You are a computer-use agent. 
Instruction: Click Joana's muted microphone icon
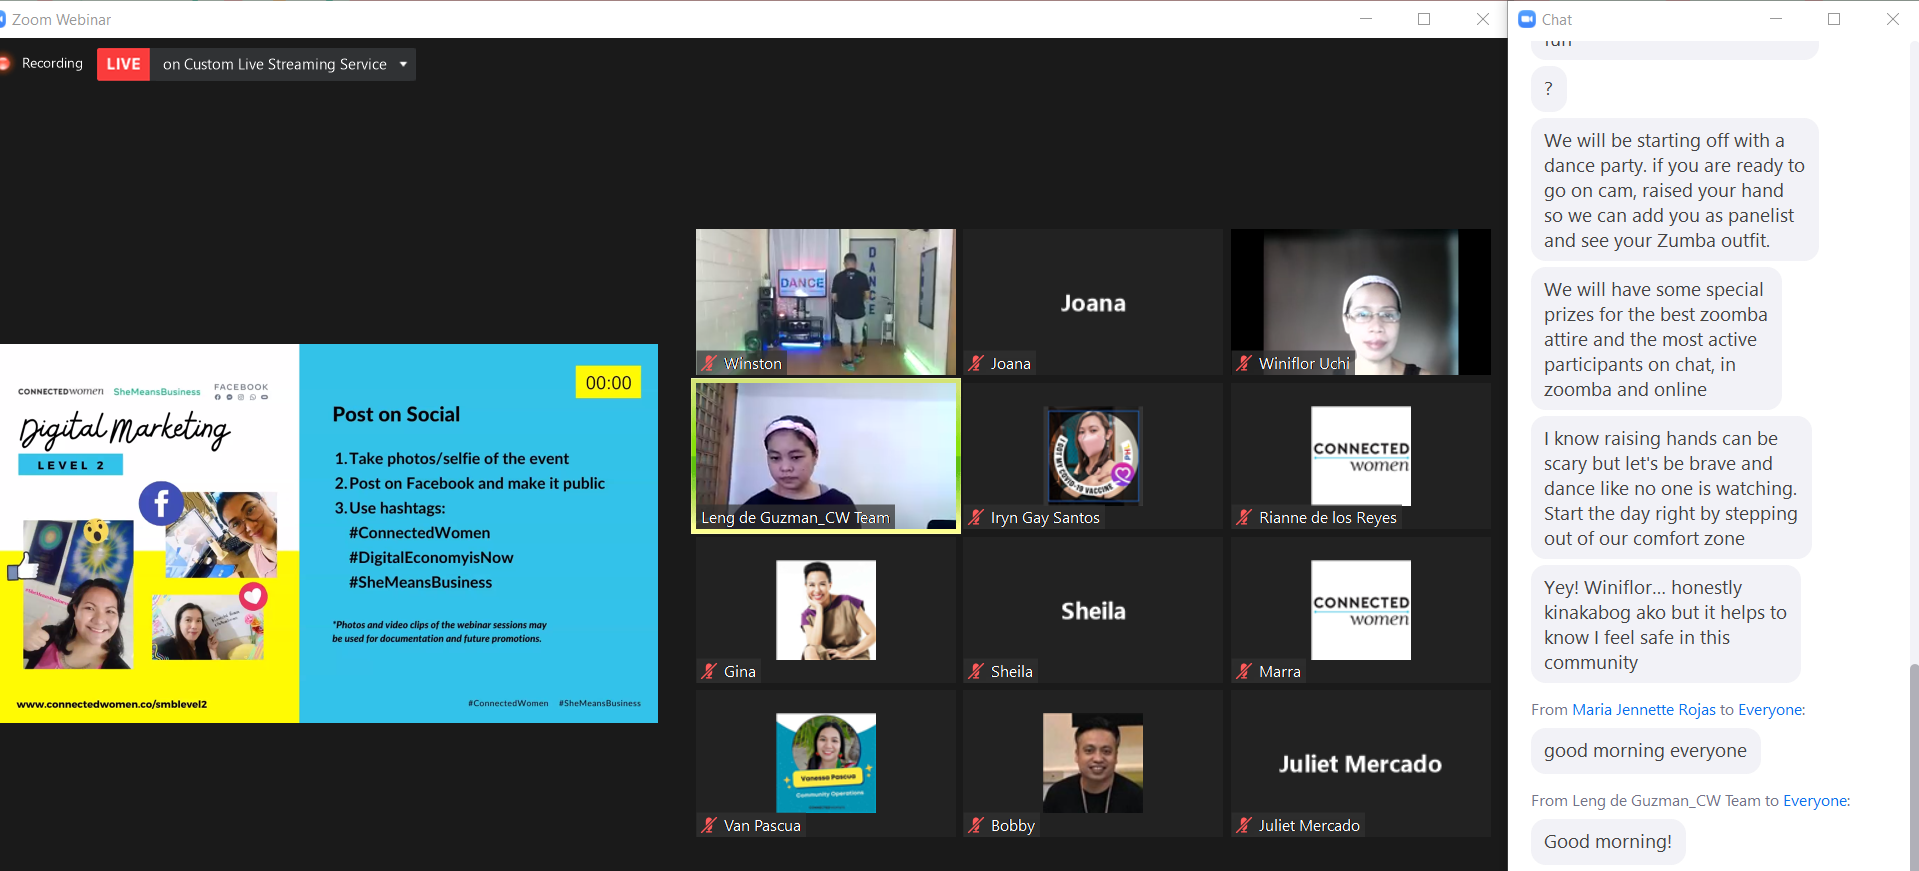[976, 364]
